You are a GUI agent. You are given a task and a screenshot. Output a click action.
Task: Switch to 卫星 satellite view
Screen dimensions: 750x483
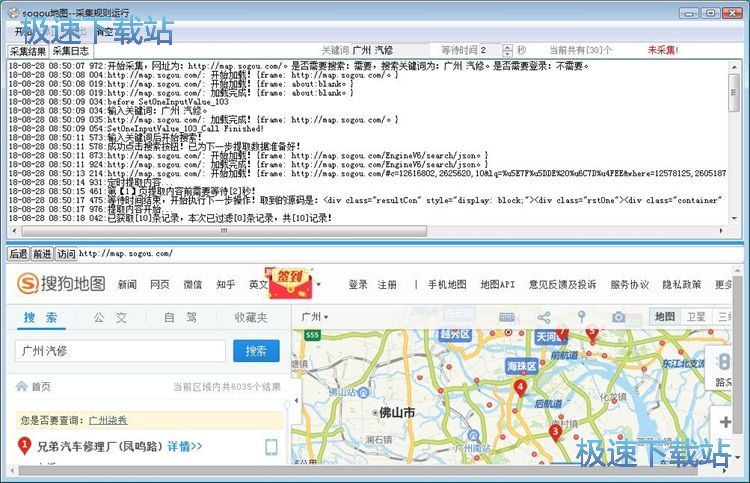[x=696, y=317]
